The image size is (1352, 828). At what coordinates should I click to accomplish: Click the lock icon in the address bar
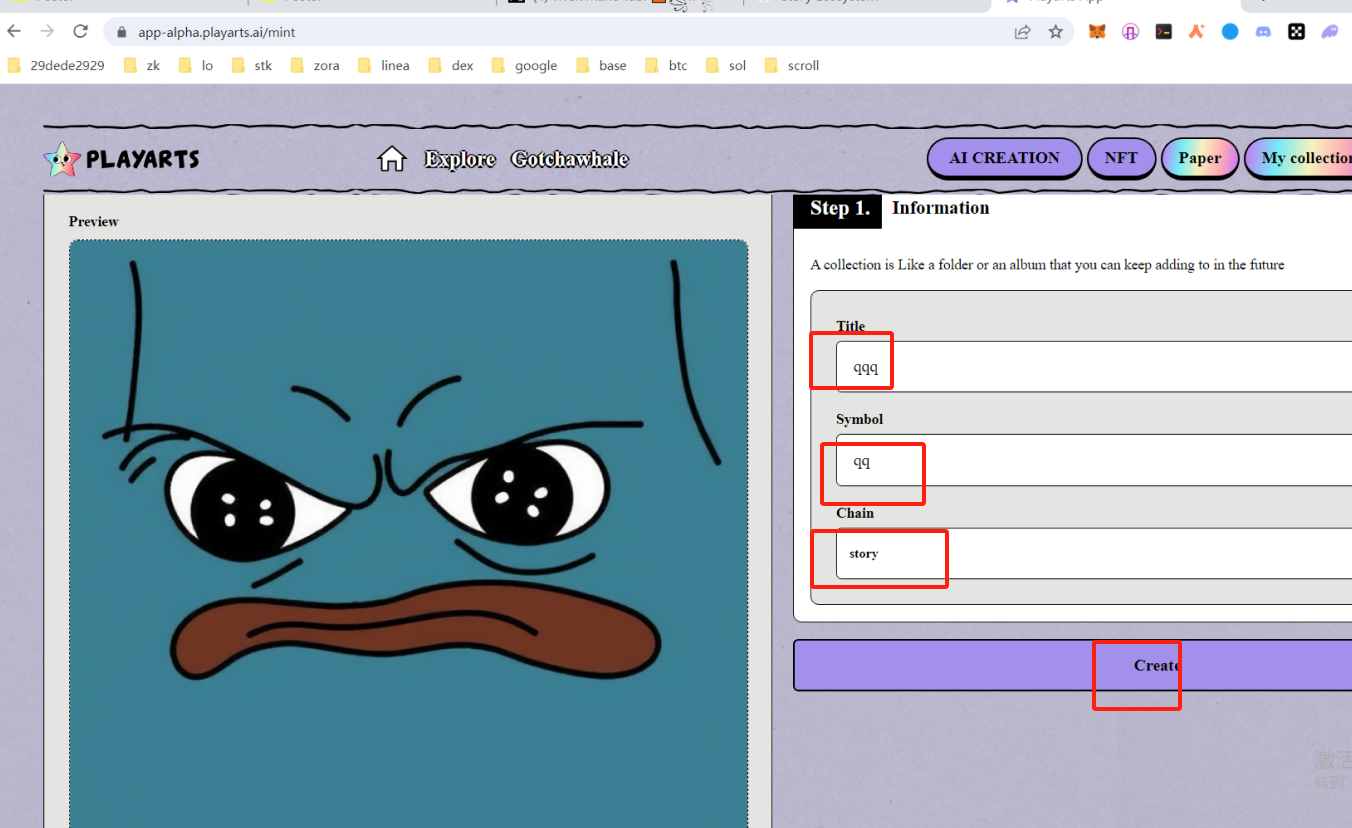coord(122,32)
